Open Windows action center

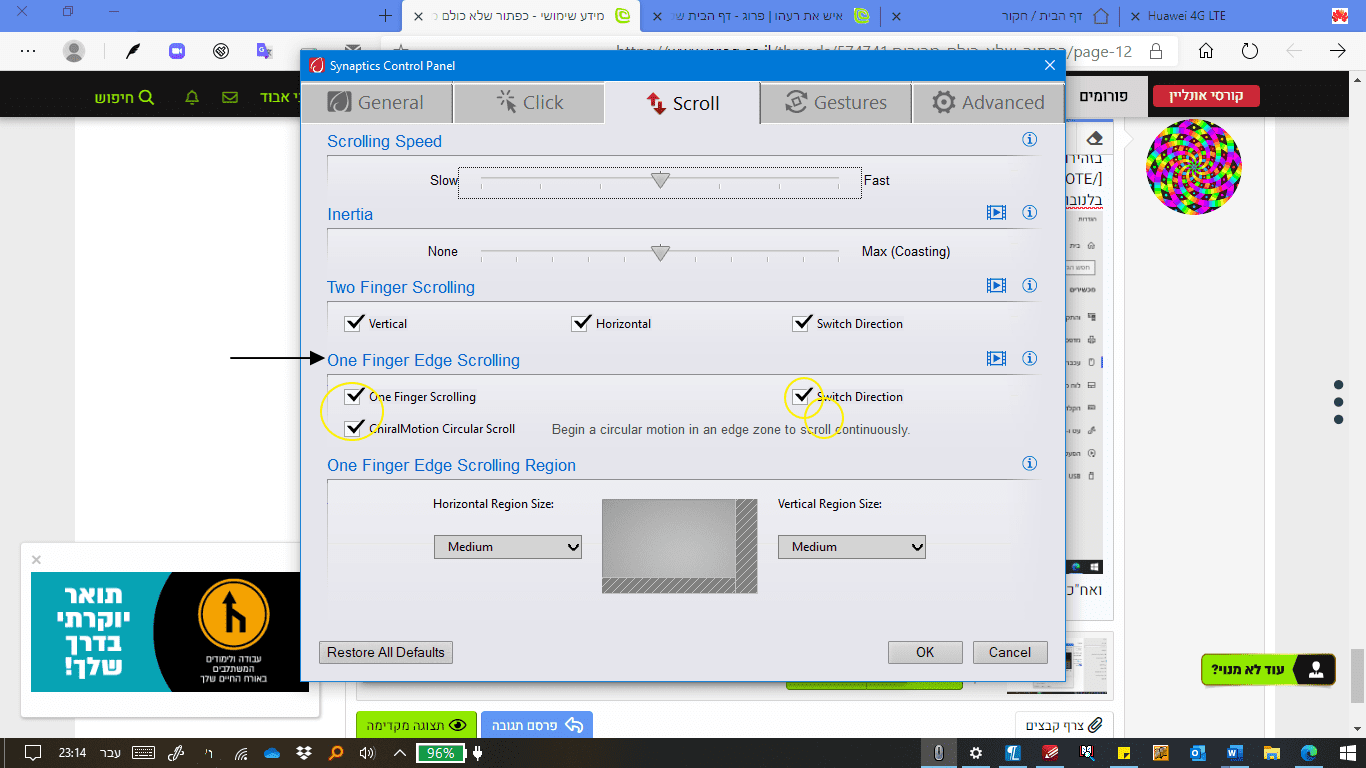[x=32, y=753]
